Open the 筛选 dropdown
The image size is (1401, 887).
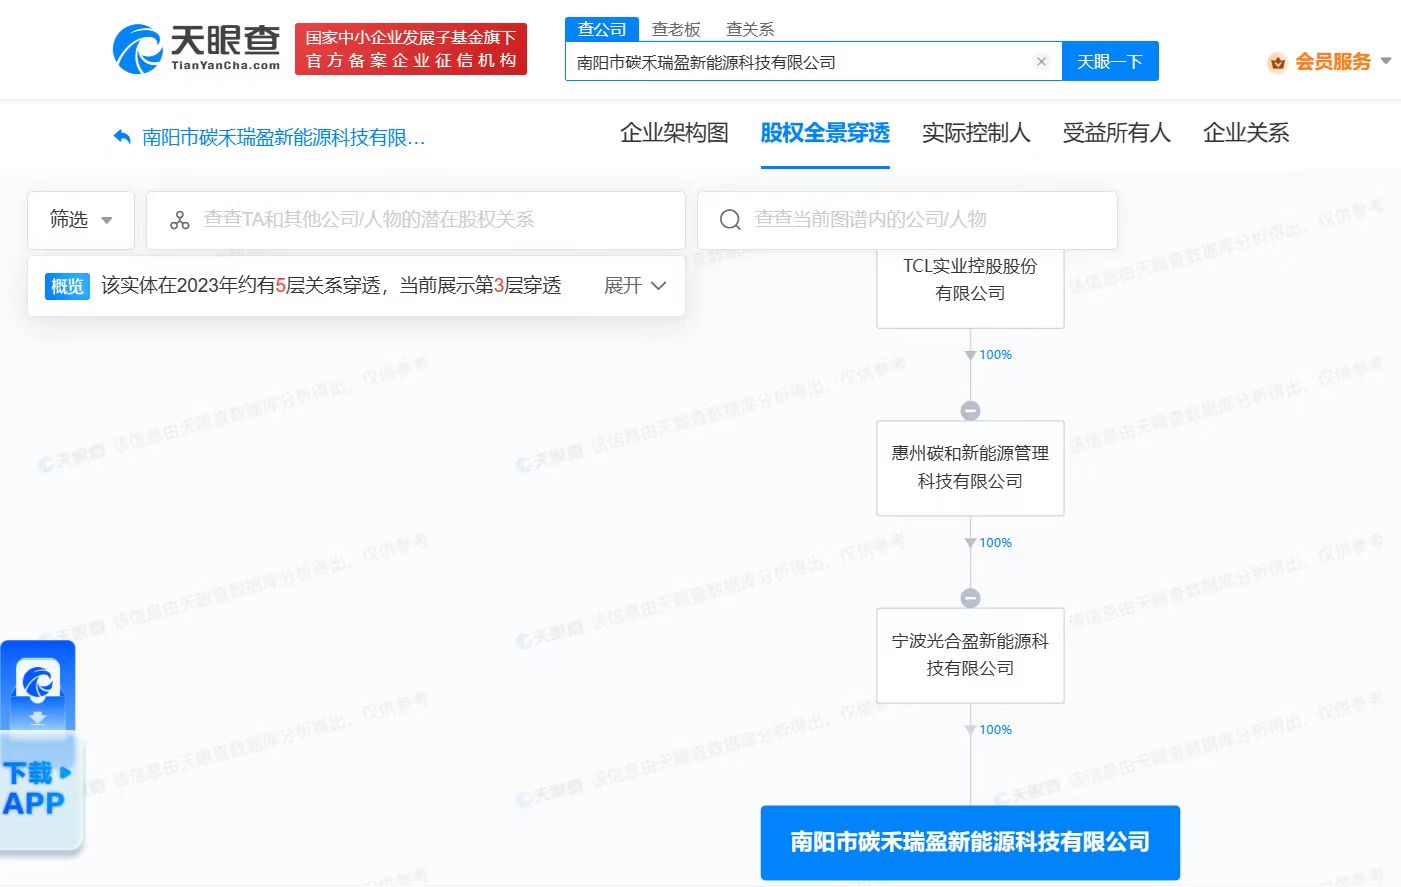(x=80, y=219)
